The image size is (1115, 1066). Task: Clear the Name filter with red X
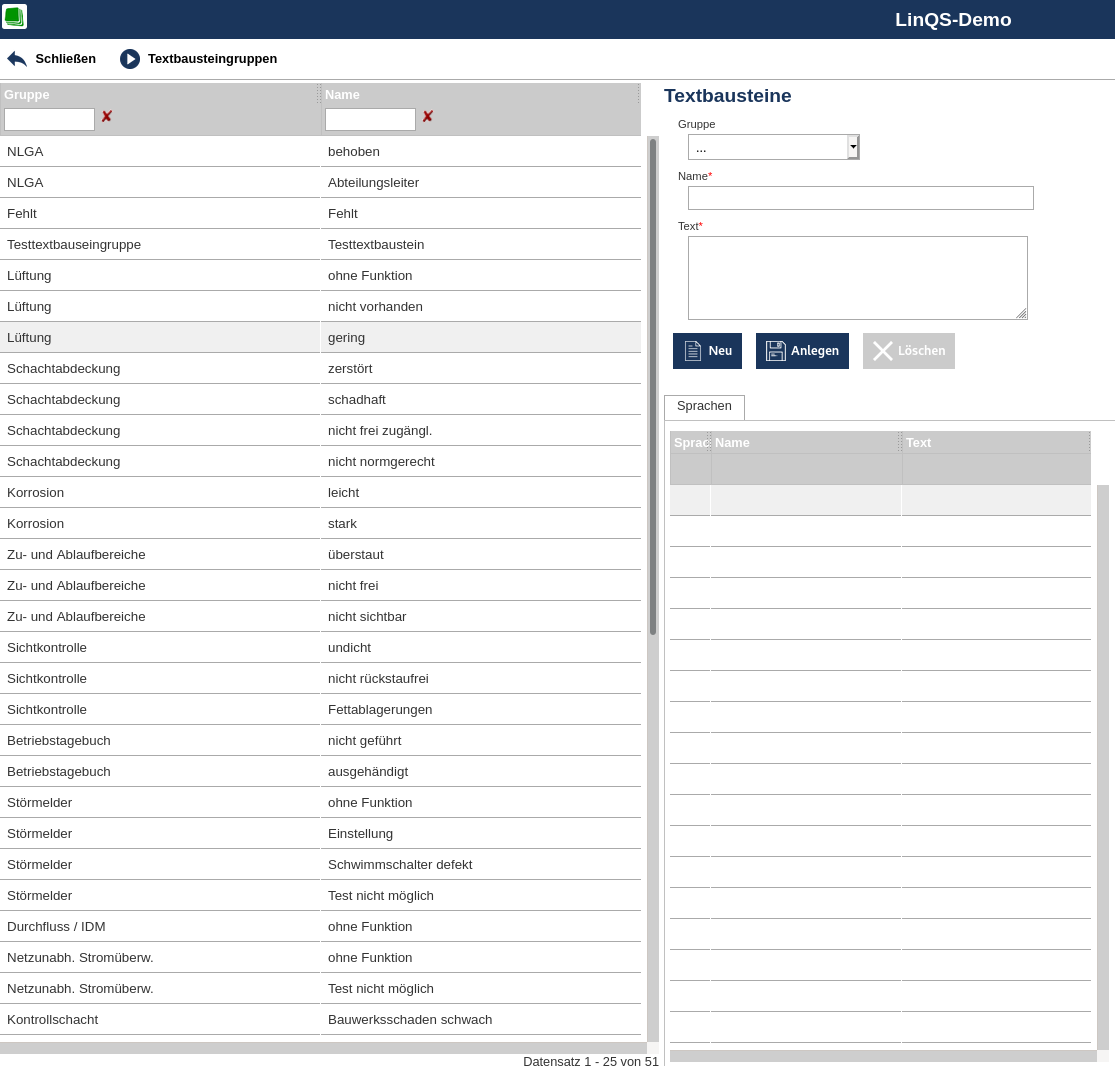(x=427, y=117)
